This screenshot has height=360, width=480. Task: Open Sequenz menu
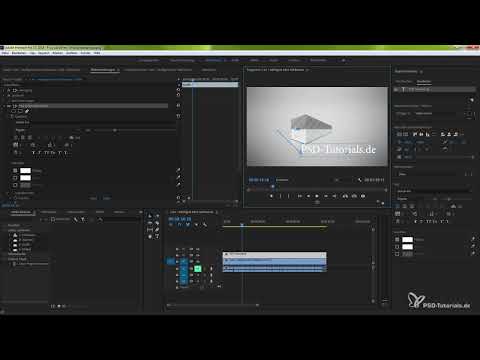click(44, 53)
